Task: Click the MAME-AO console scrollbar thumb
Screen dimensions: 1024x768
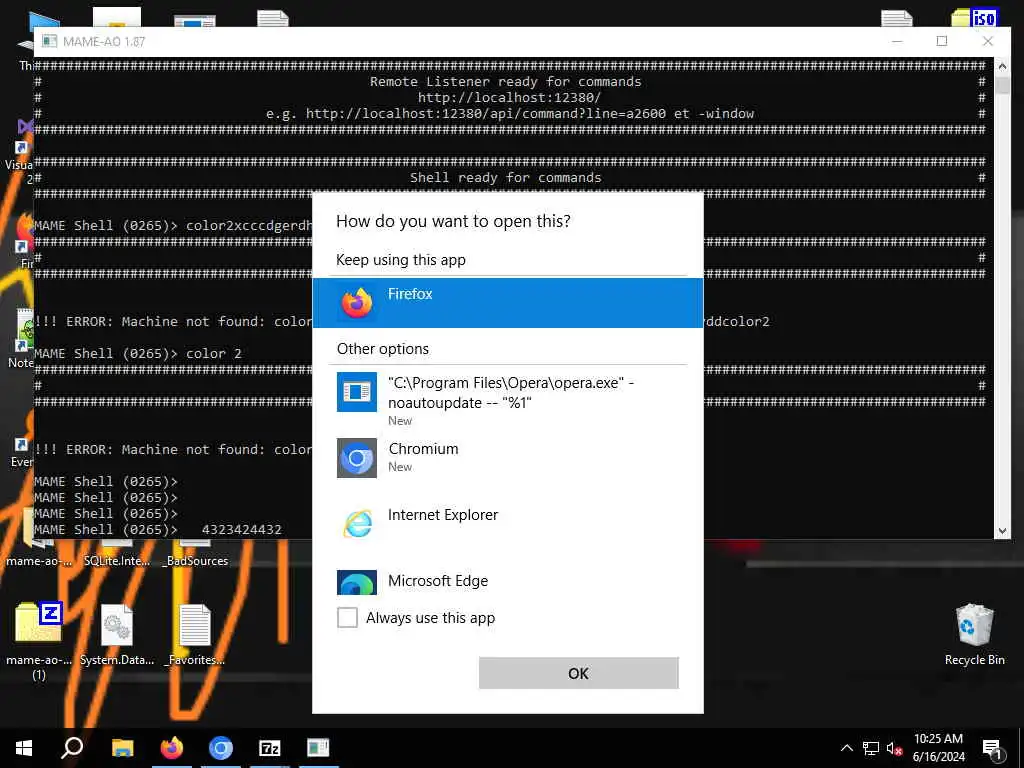Action: (1002, 86)
